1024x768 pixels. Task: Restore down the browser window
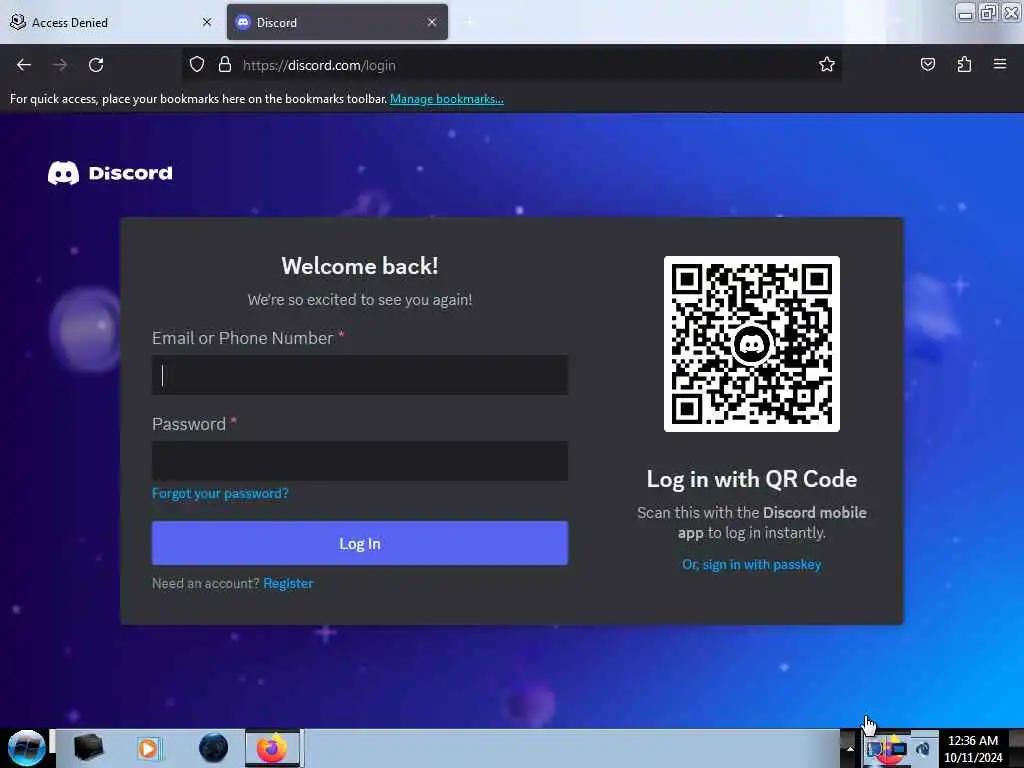[989, 12]
